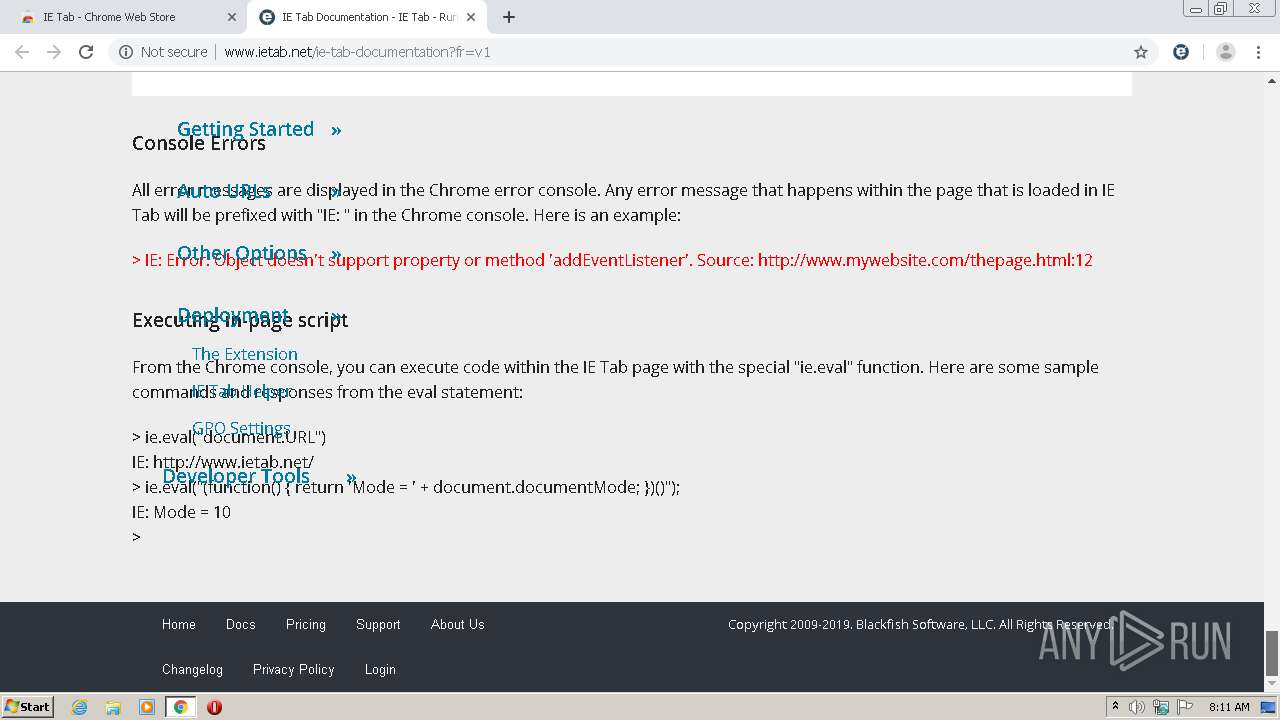Open Privacy Policy footer link
Viewport: 1280px width, 720px height.
coord(294,669)
